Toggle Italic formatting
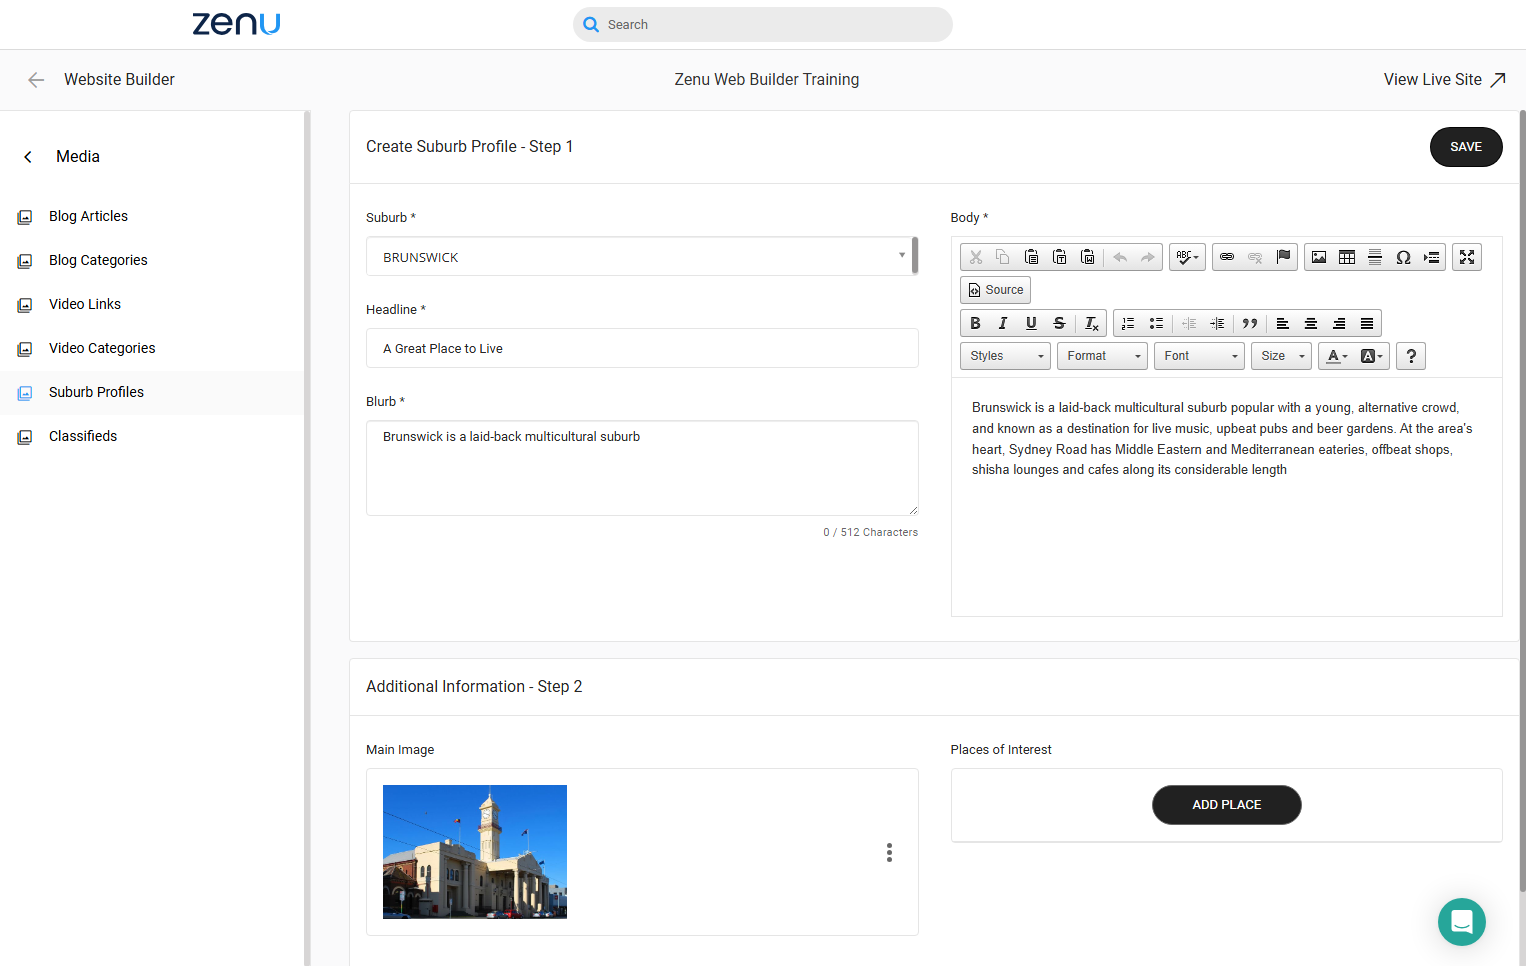Viewport: 1526px width, 966px height. tap(1003, 323)
